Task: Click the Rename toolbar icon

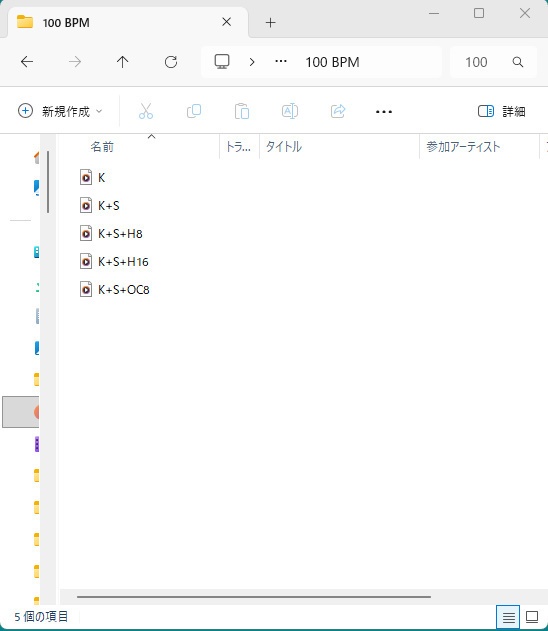Action: click(x=290, y=111)
